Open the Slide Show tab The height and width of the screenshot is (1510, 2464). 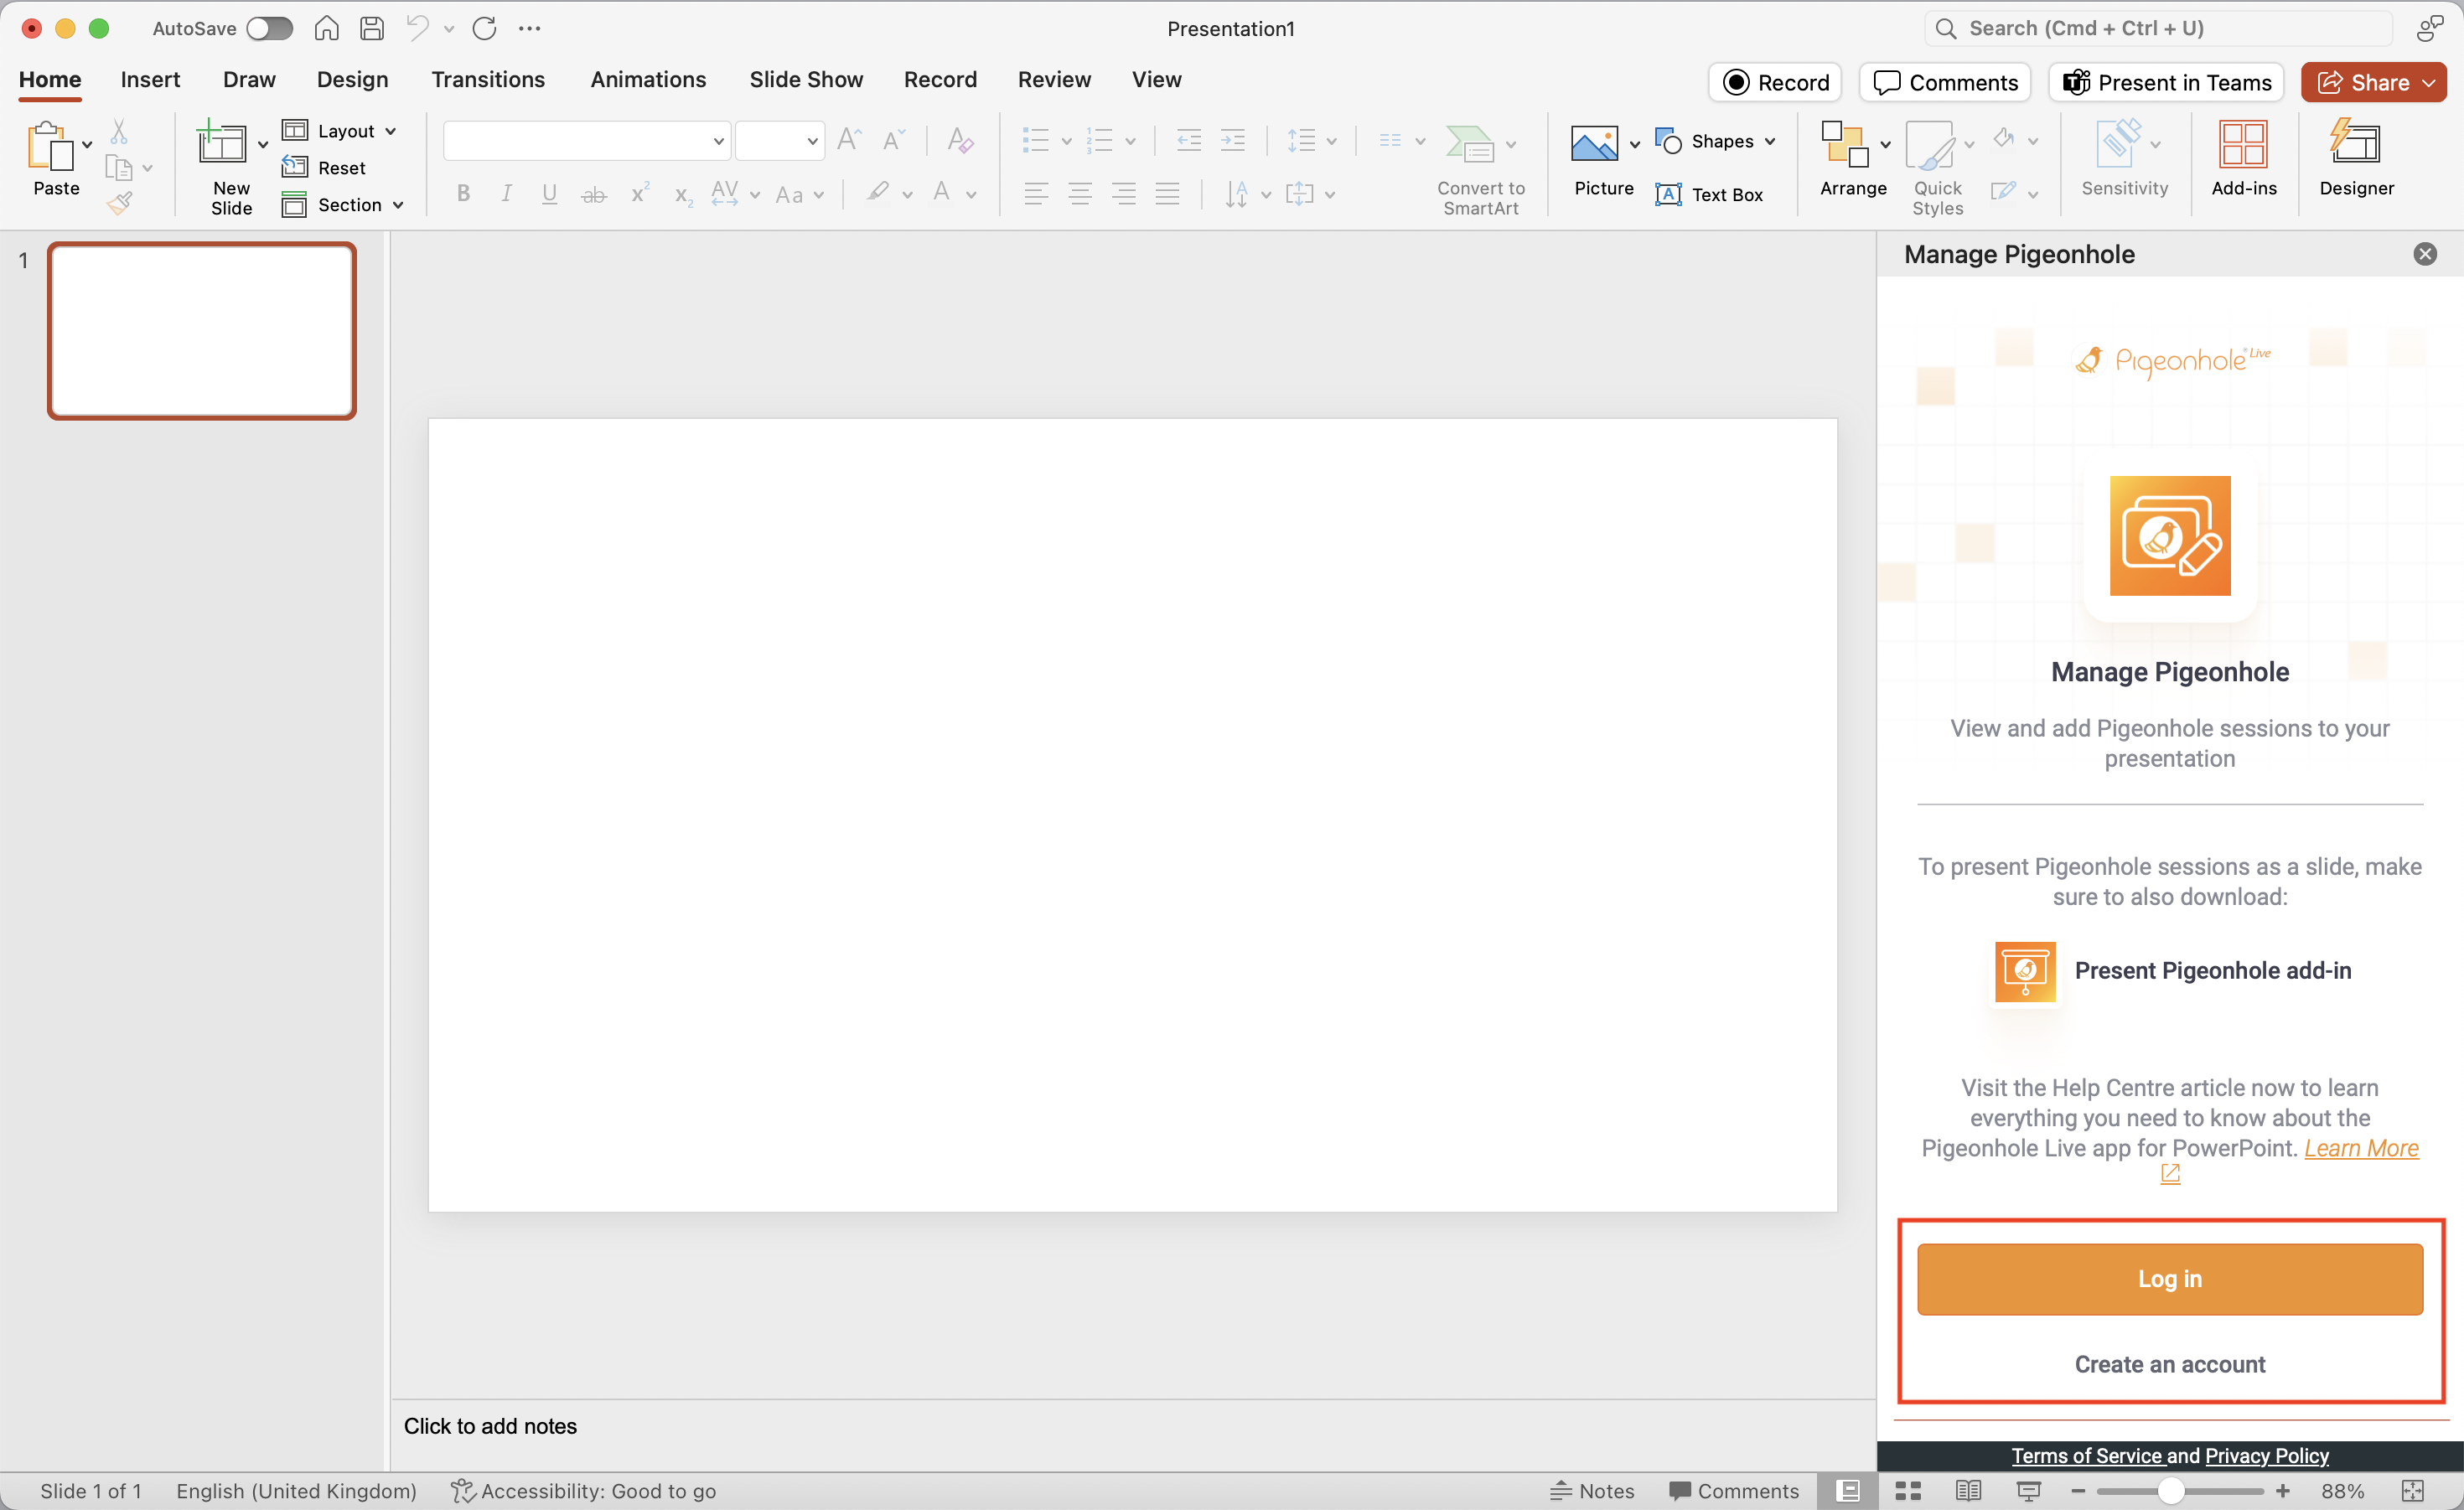coord(806,79)
